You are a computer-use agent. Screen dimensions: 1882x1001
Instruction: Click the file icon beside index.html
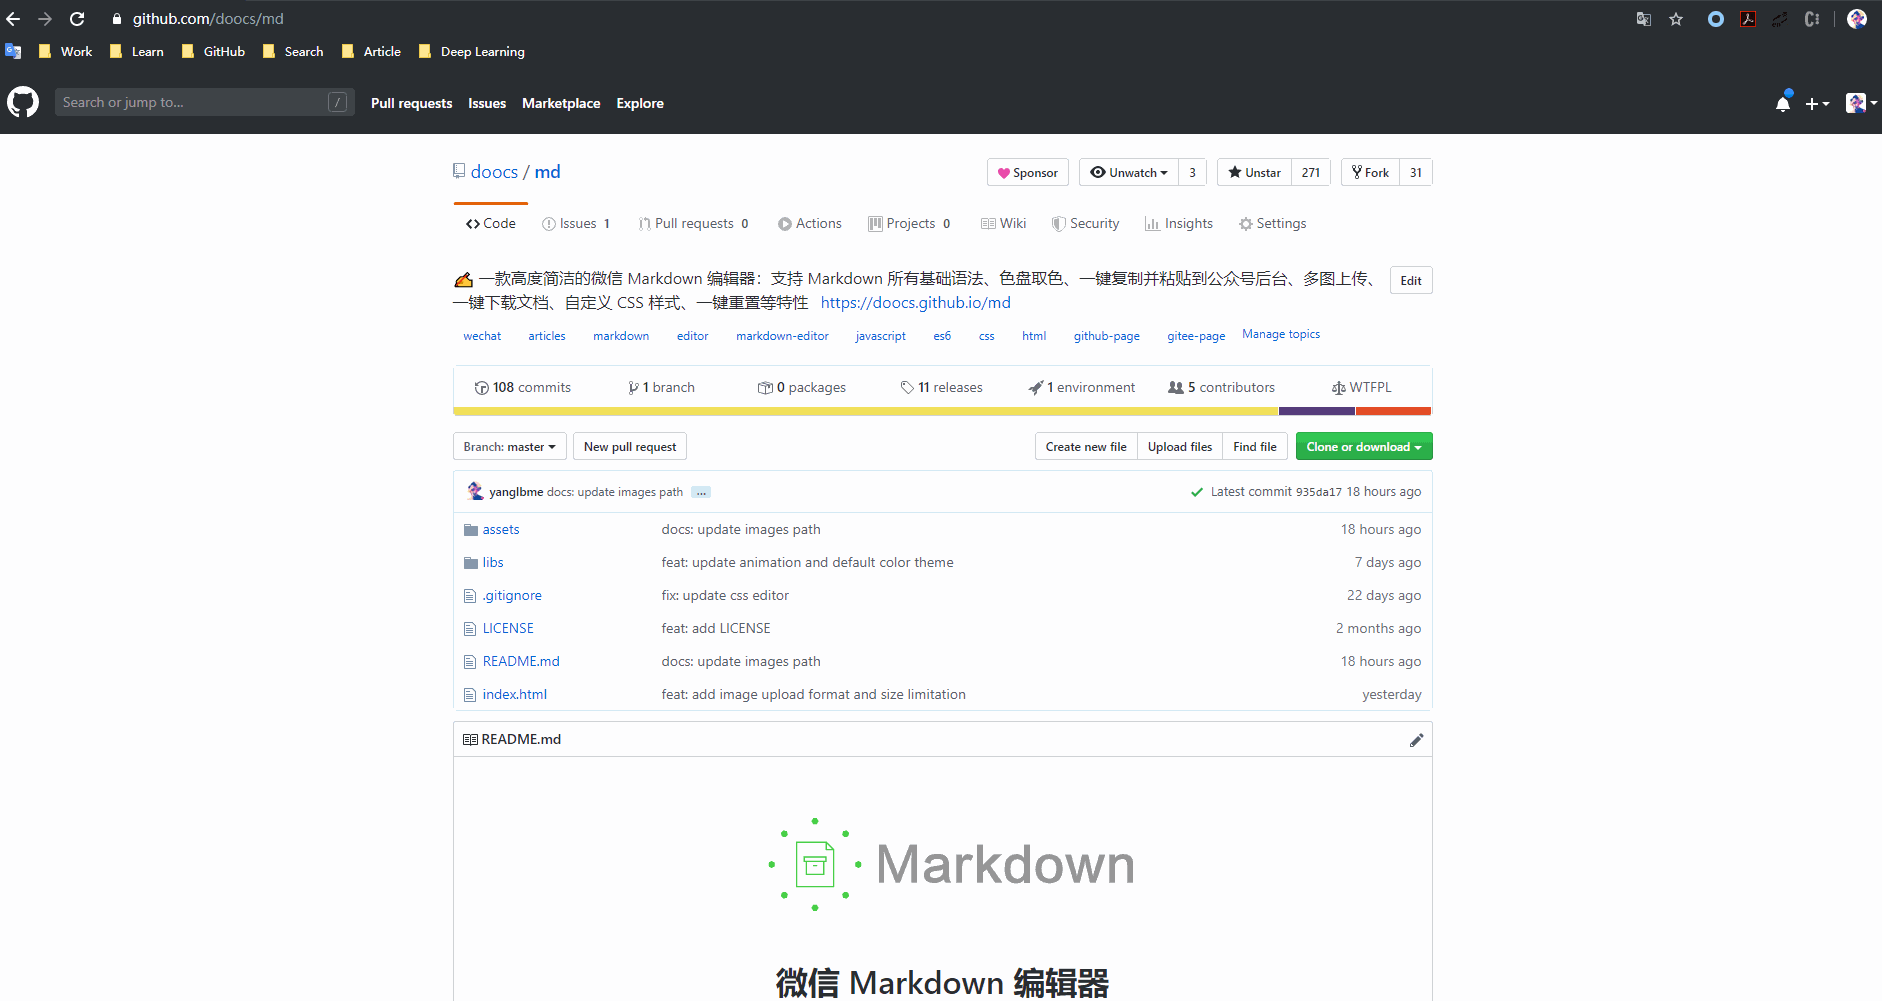pyautogui.click(x=470, y=695)
